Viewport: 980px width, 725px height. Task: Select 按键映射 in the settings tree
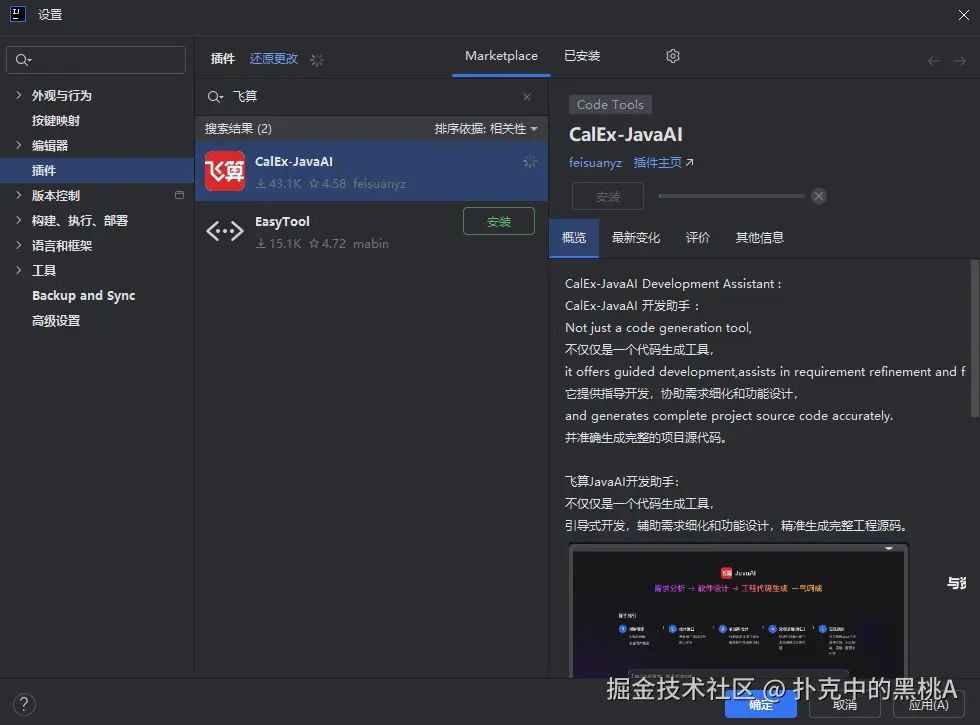[56, 121]
